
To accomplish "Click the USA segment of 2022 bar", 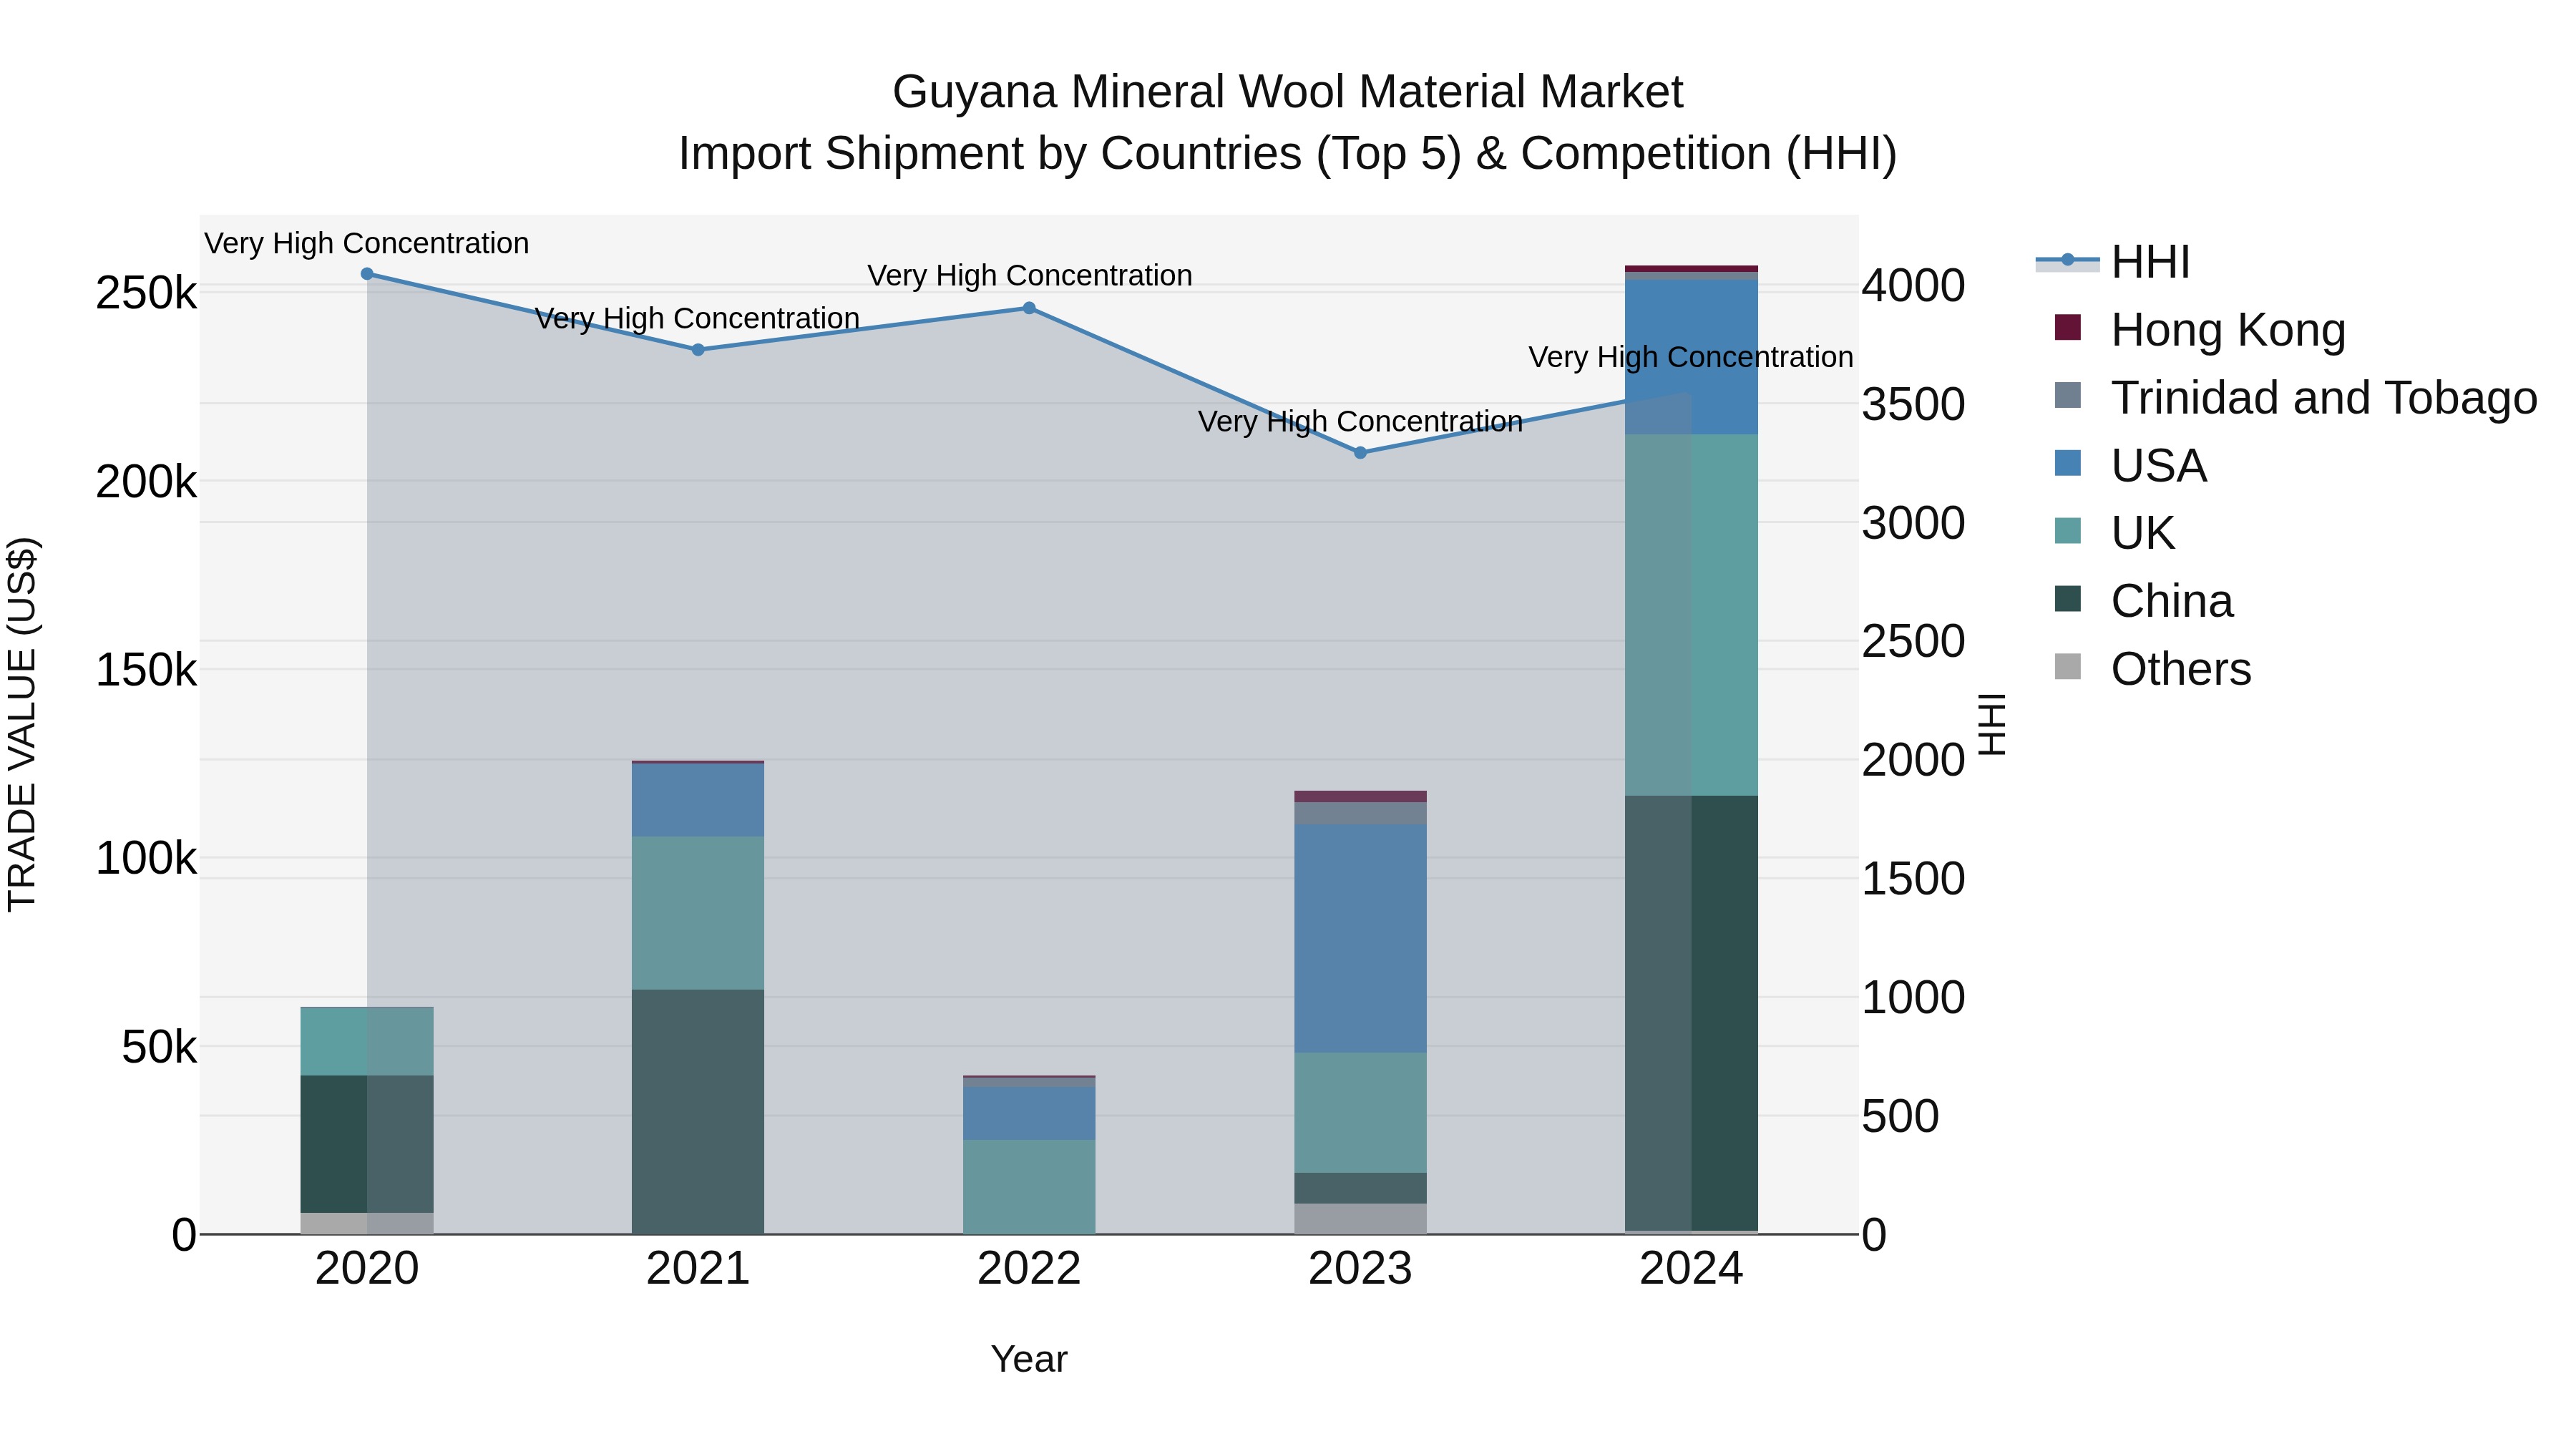I will pyautogui.click(x=1029, y=1113).
